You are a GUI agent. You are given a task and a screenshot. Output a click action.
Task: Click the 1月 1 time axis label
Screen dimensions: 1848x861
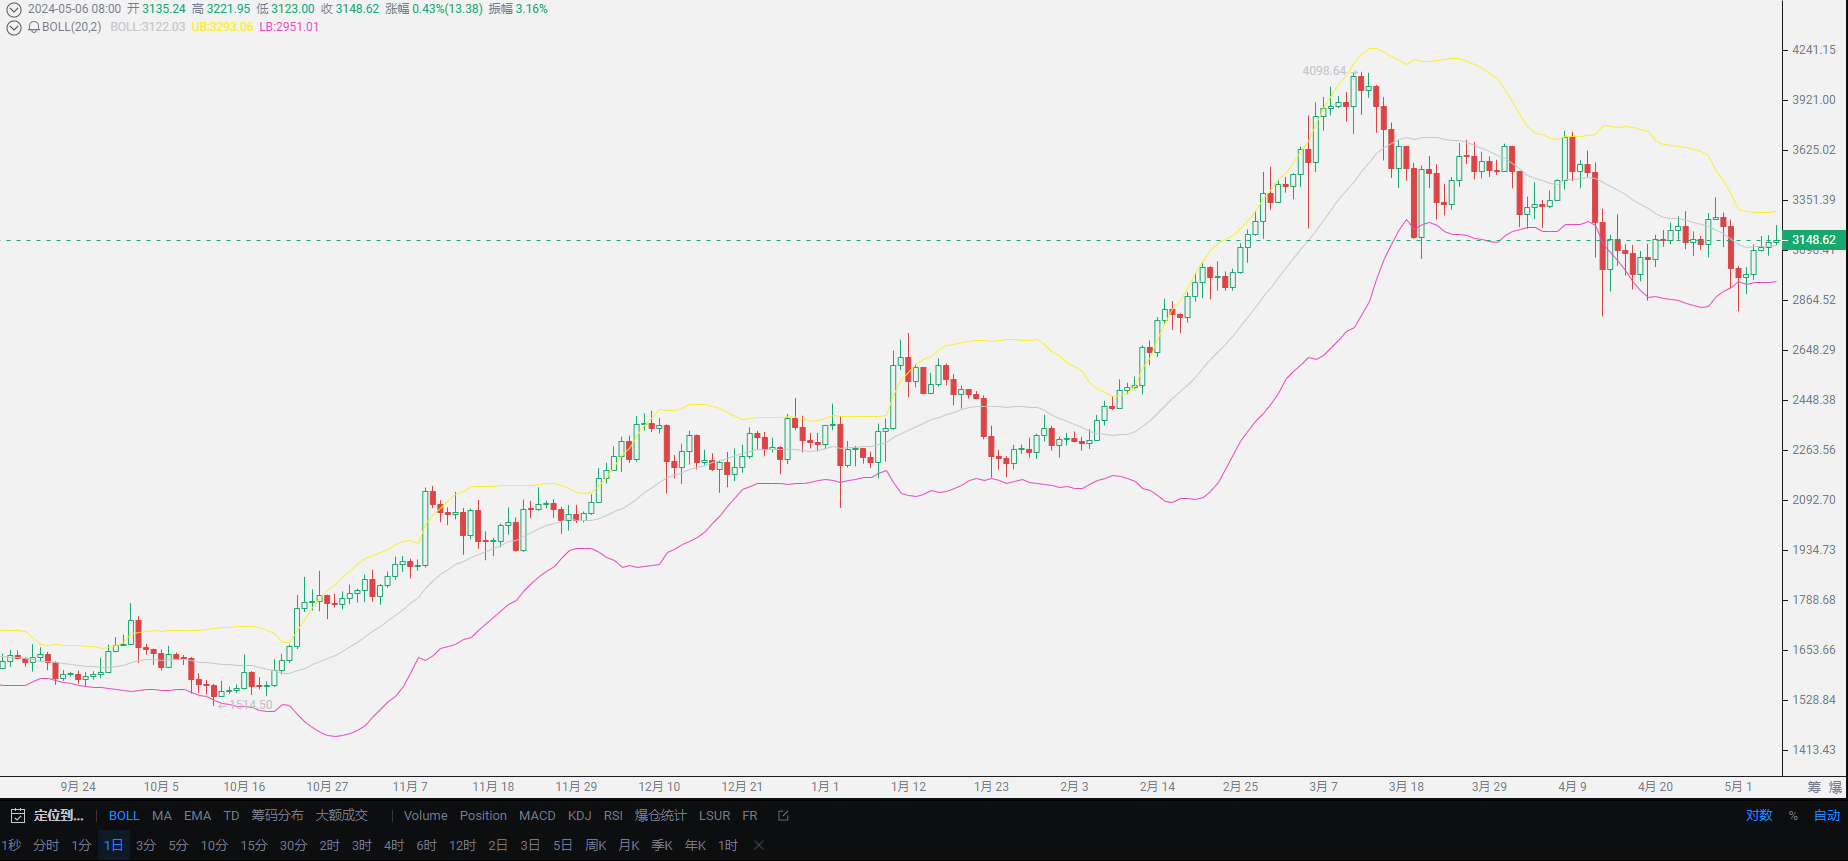point(825,787)
